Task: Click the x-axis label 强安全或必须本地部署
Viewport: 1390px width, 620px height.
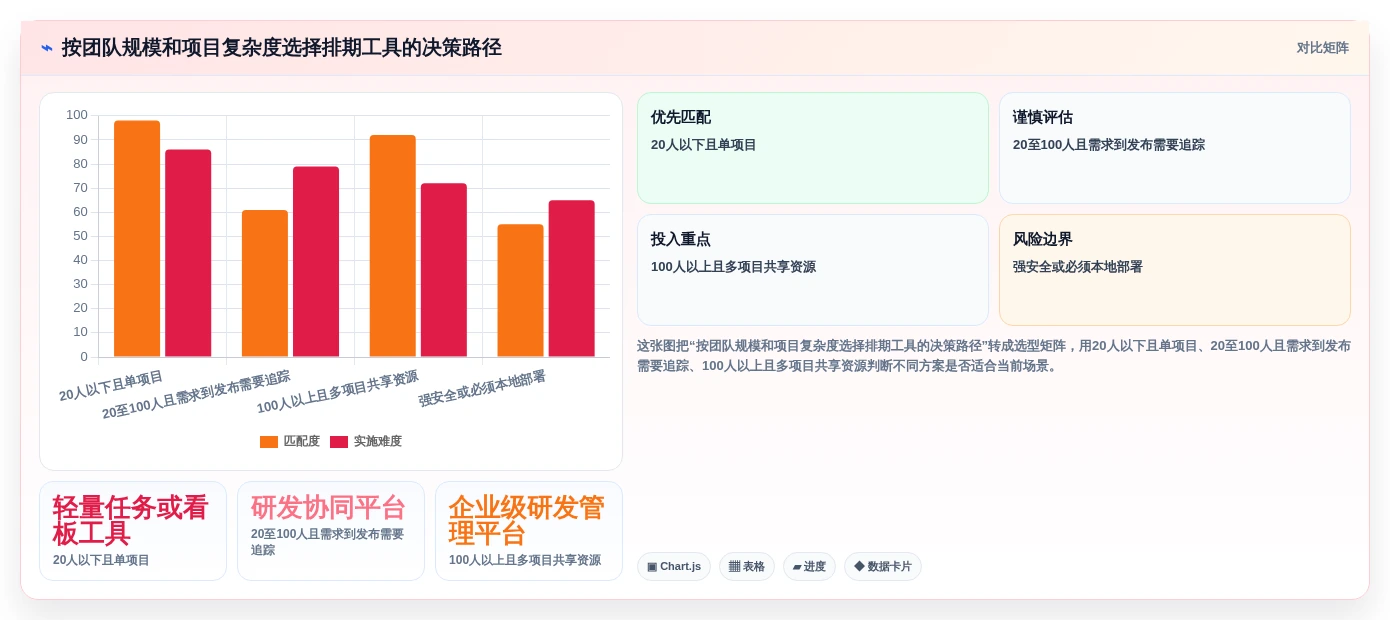Action: click(x=482, y=389)
